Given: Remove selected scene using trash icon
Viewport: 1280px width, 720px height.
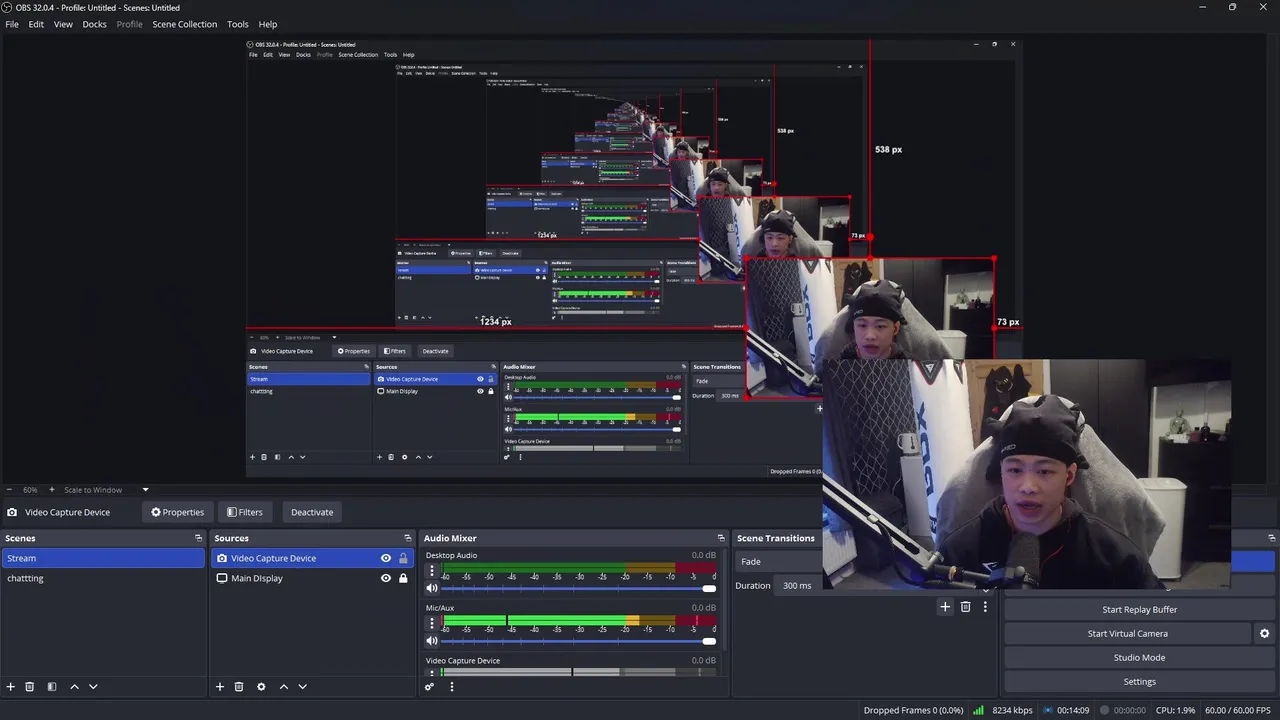Looking at the screenshot, I should (30, 687).
